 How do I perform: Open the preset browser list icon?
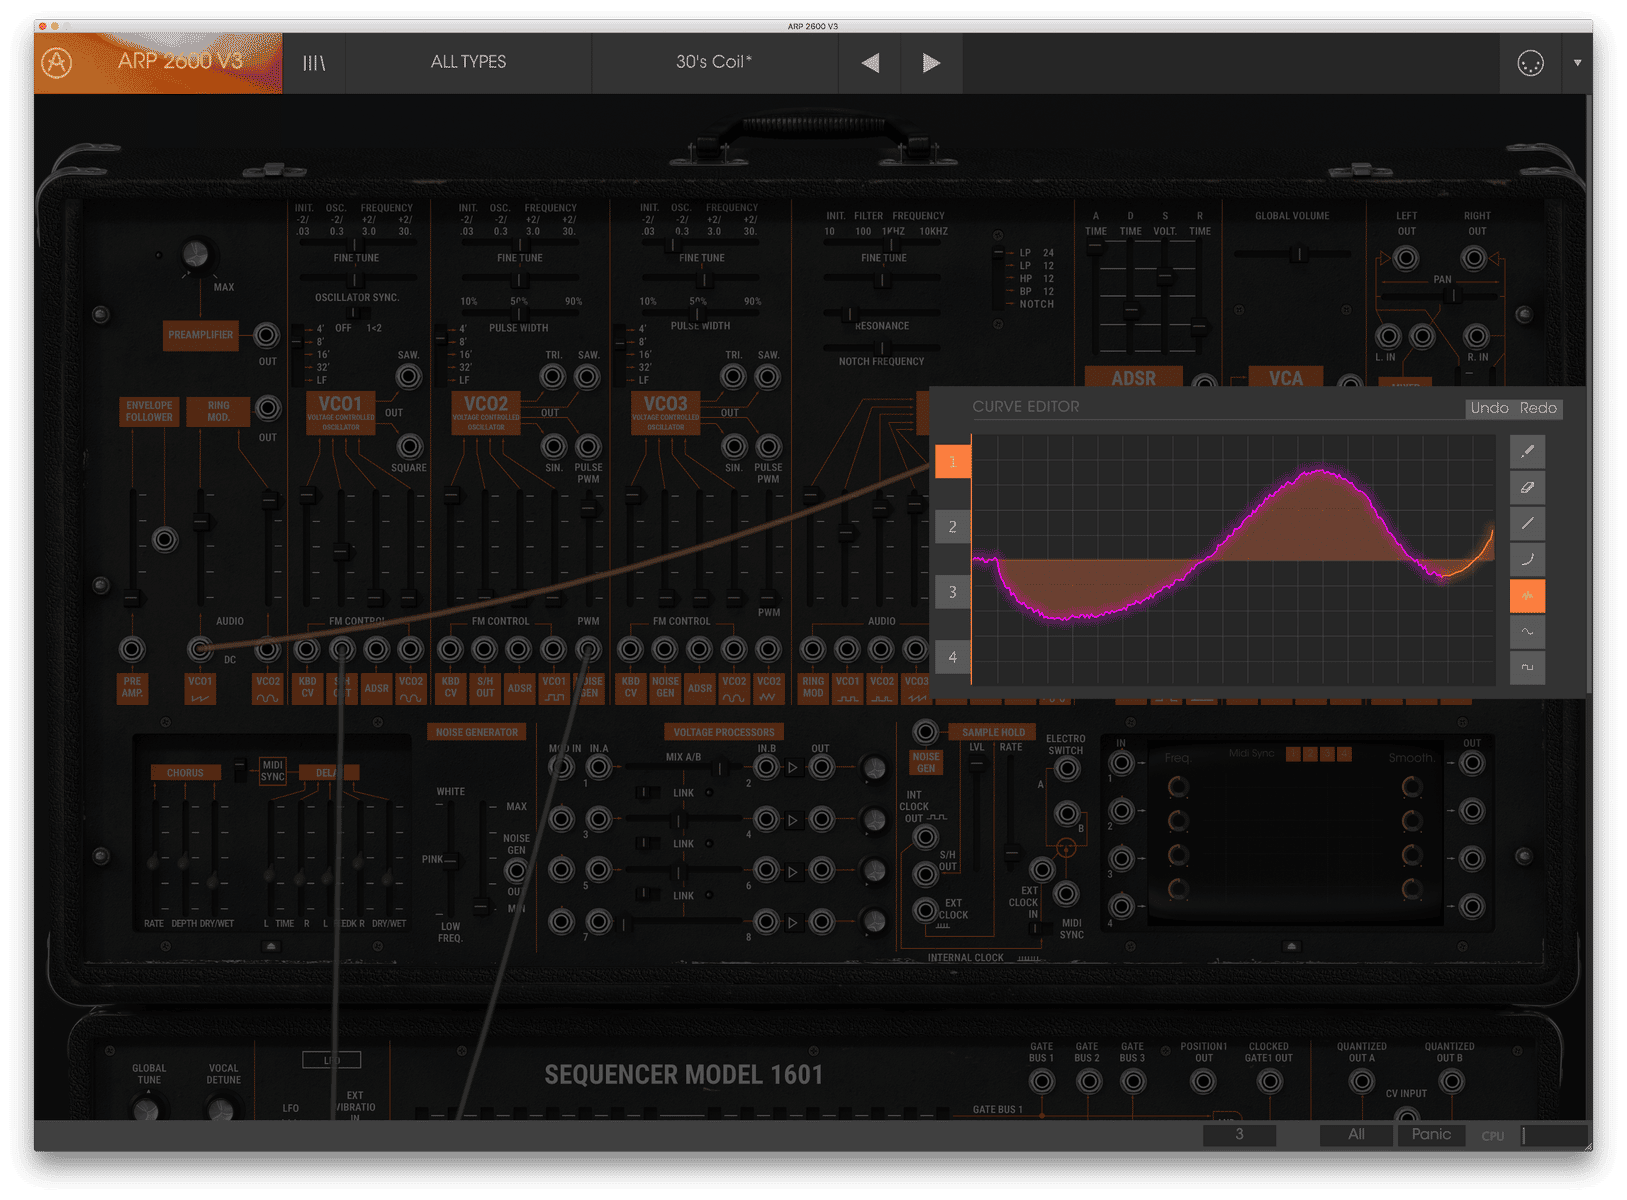(x=314, y=62)
